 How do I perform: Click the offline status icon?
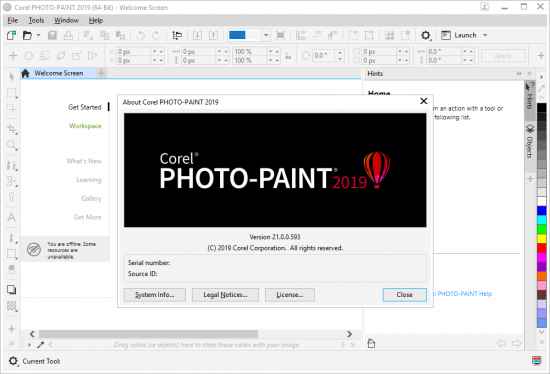point(34,249)
